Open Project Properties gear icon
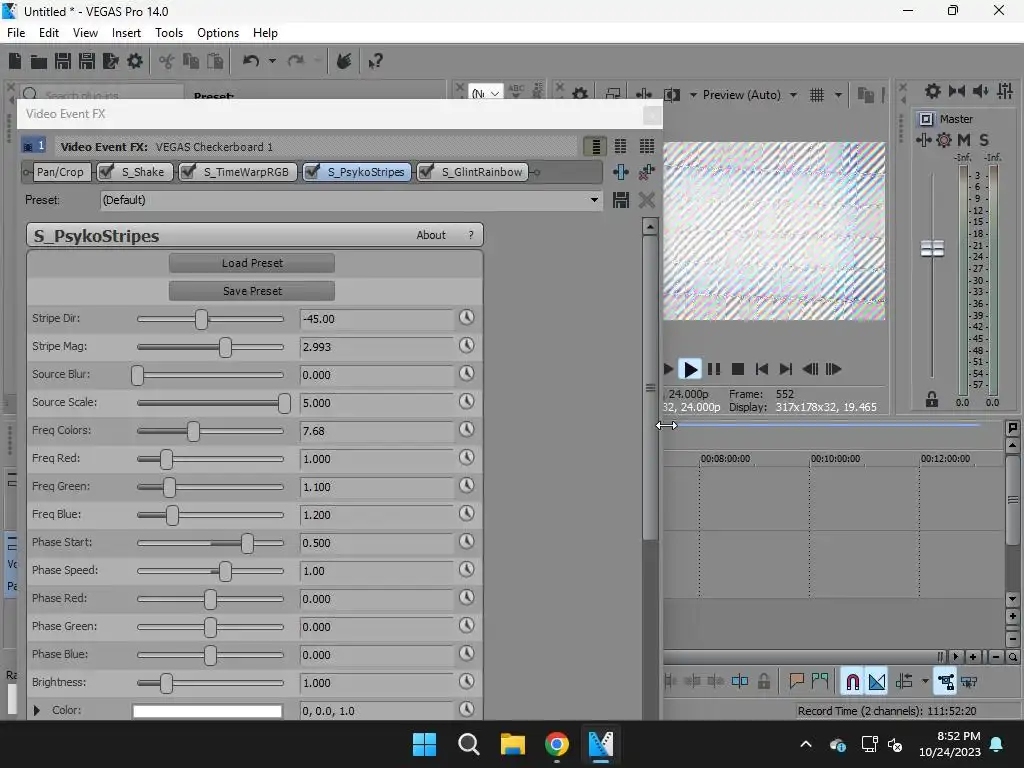This screenshot has height=768, width=1024. pyautogui.click(x=135, y=61)
